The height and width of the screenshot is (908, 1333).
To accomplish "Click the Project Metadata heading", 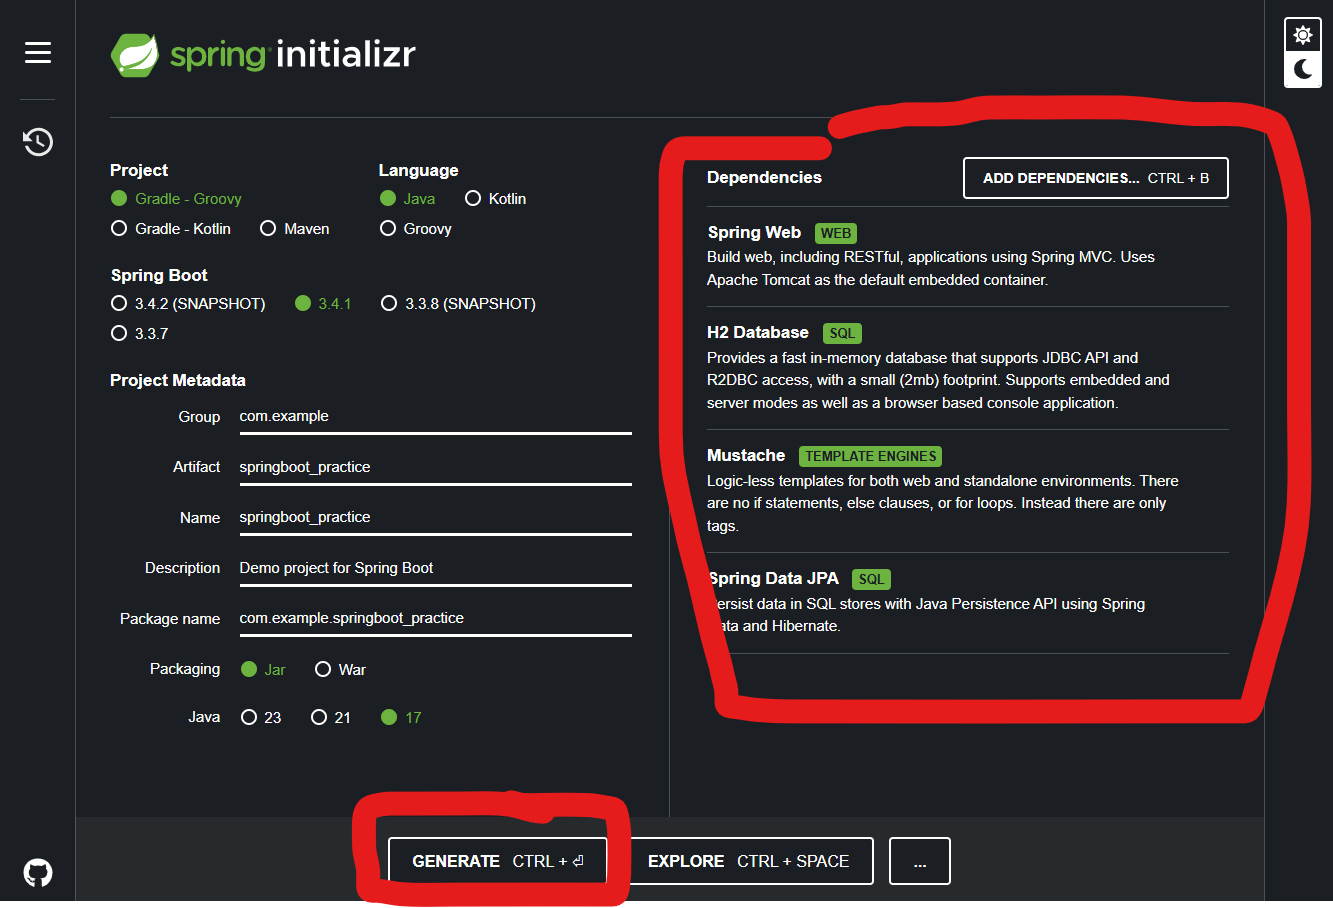I will [x=178, y=380].
